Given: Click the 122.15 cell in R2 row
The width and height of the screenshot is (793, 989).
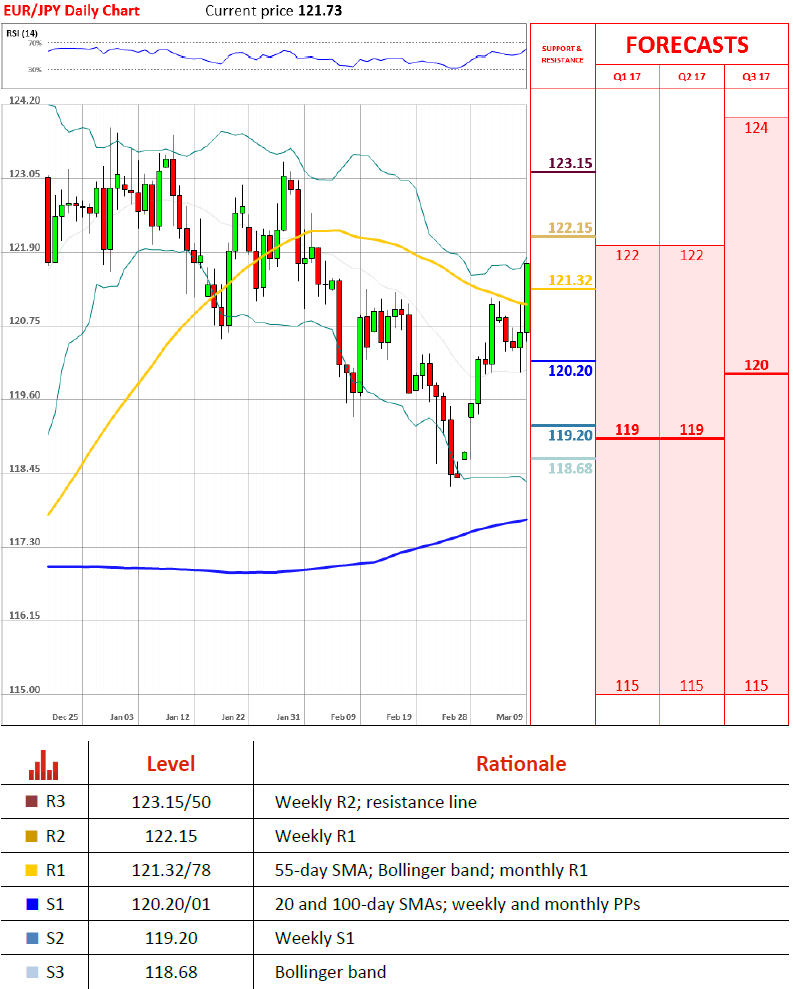Looking at the screenshot, I should [171, 836].
